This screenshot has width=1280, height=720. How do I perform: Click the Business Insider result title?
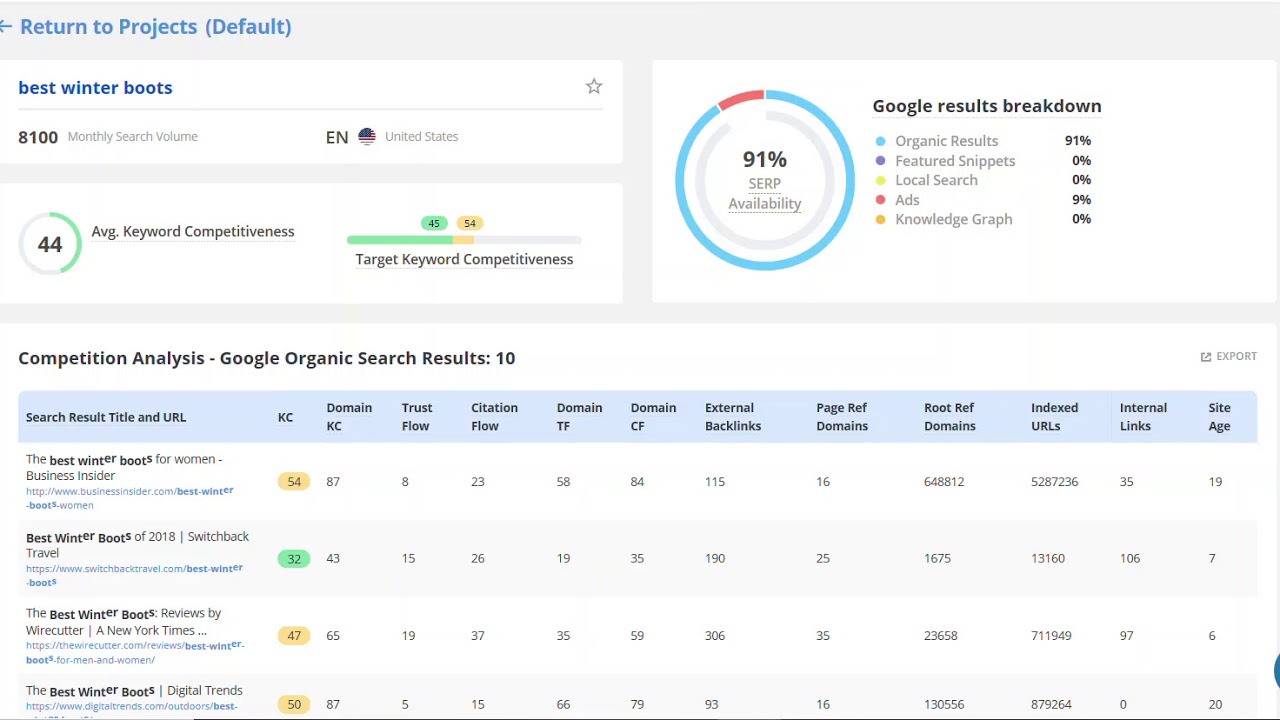[124, 467]
